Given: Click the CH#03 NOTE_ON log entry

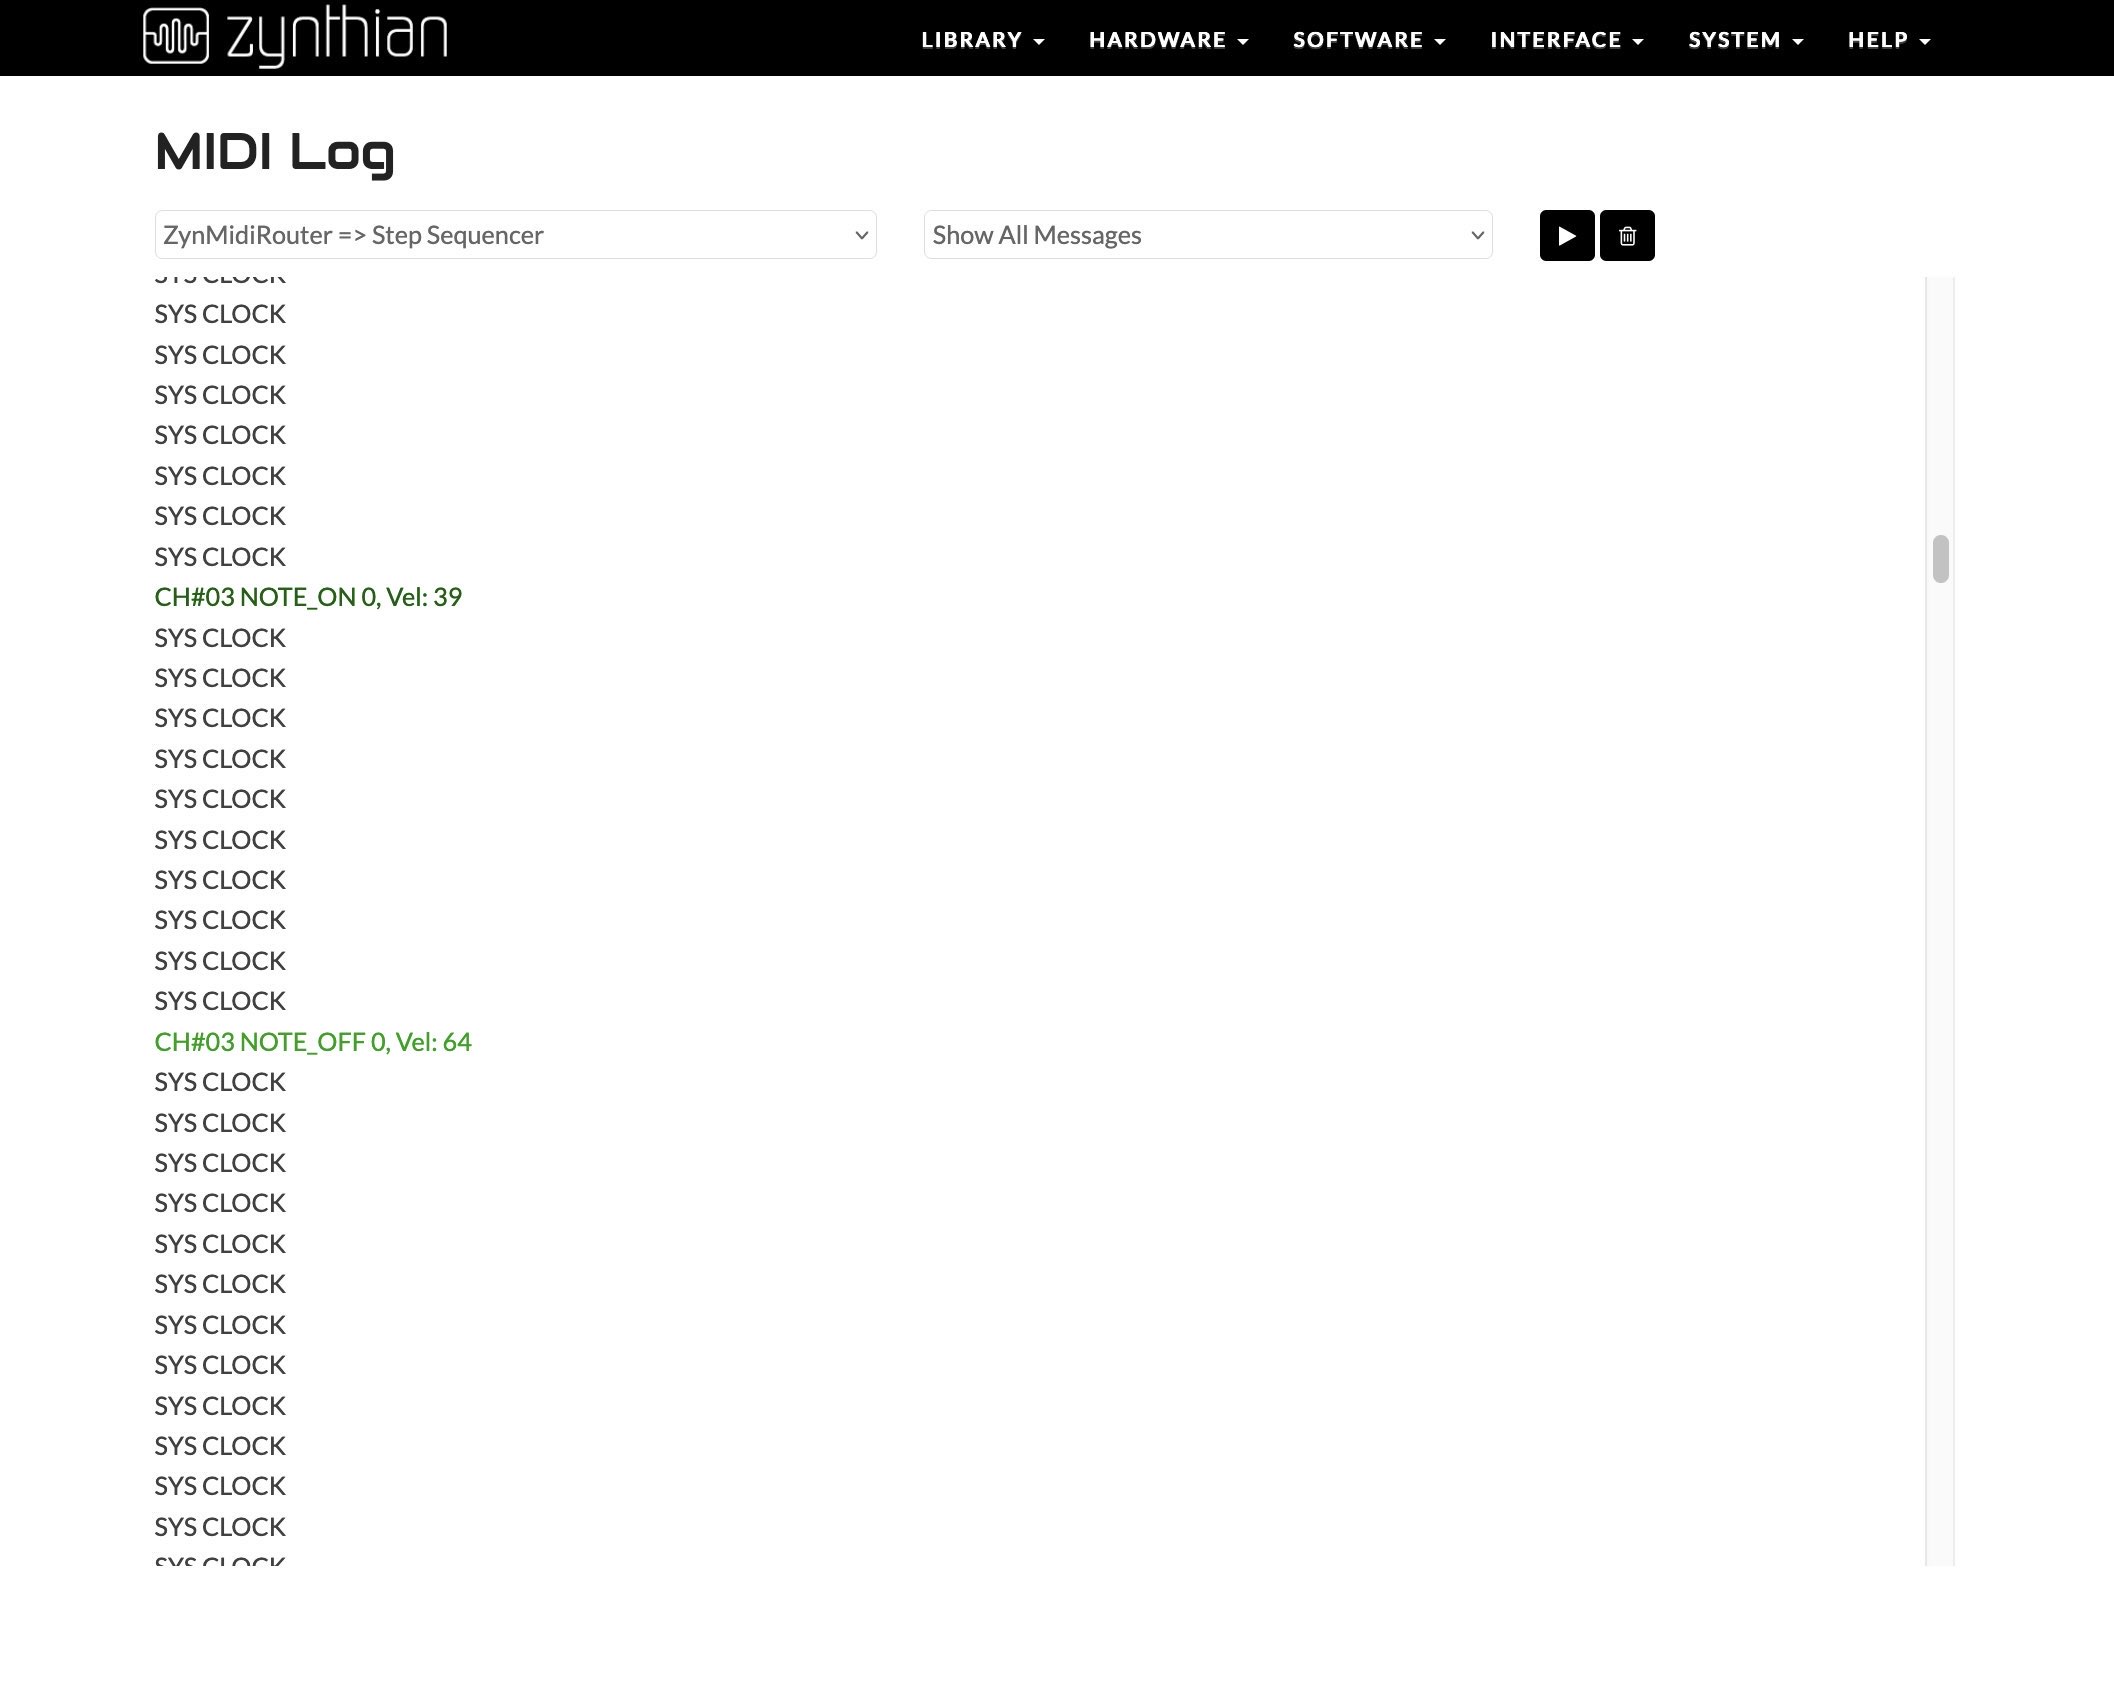Looking at the screenshot, I should click(x=308, y=597).
